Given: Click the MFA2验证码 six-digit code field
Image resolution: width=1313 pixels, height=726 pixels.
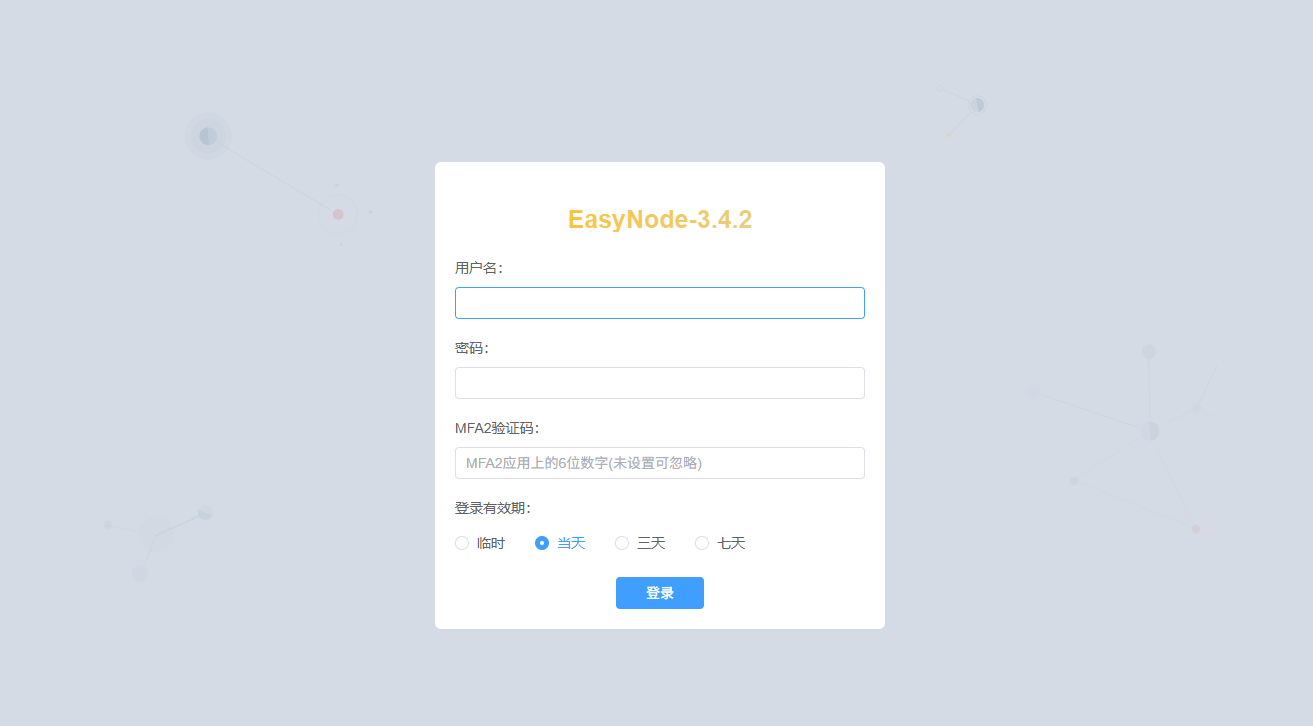Looking at the screenshot, I should [659, 463].
